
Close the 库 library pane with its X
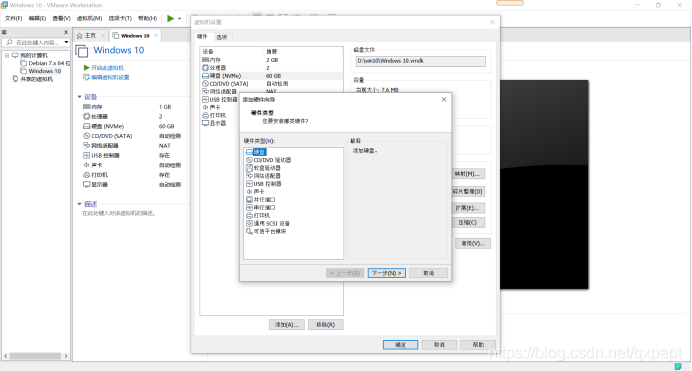click(x=66, y=32)
